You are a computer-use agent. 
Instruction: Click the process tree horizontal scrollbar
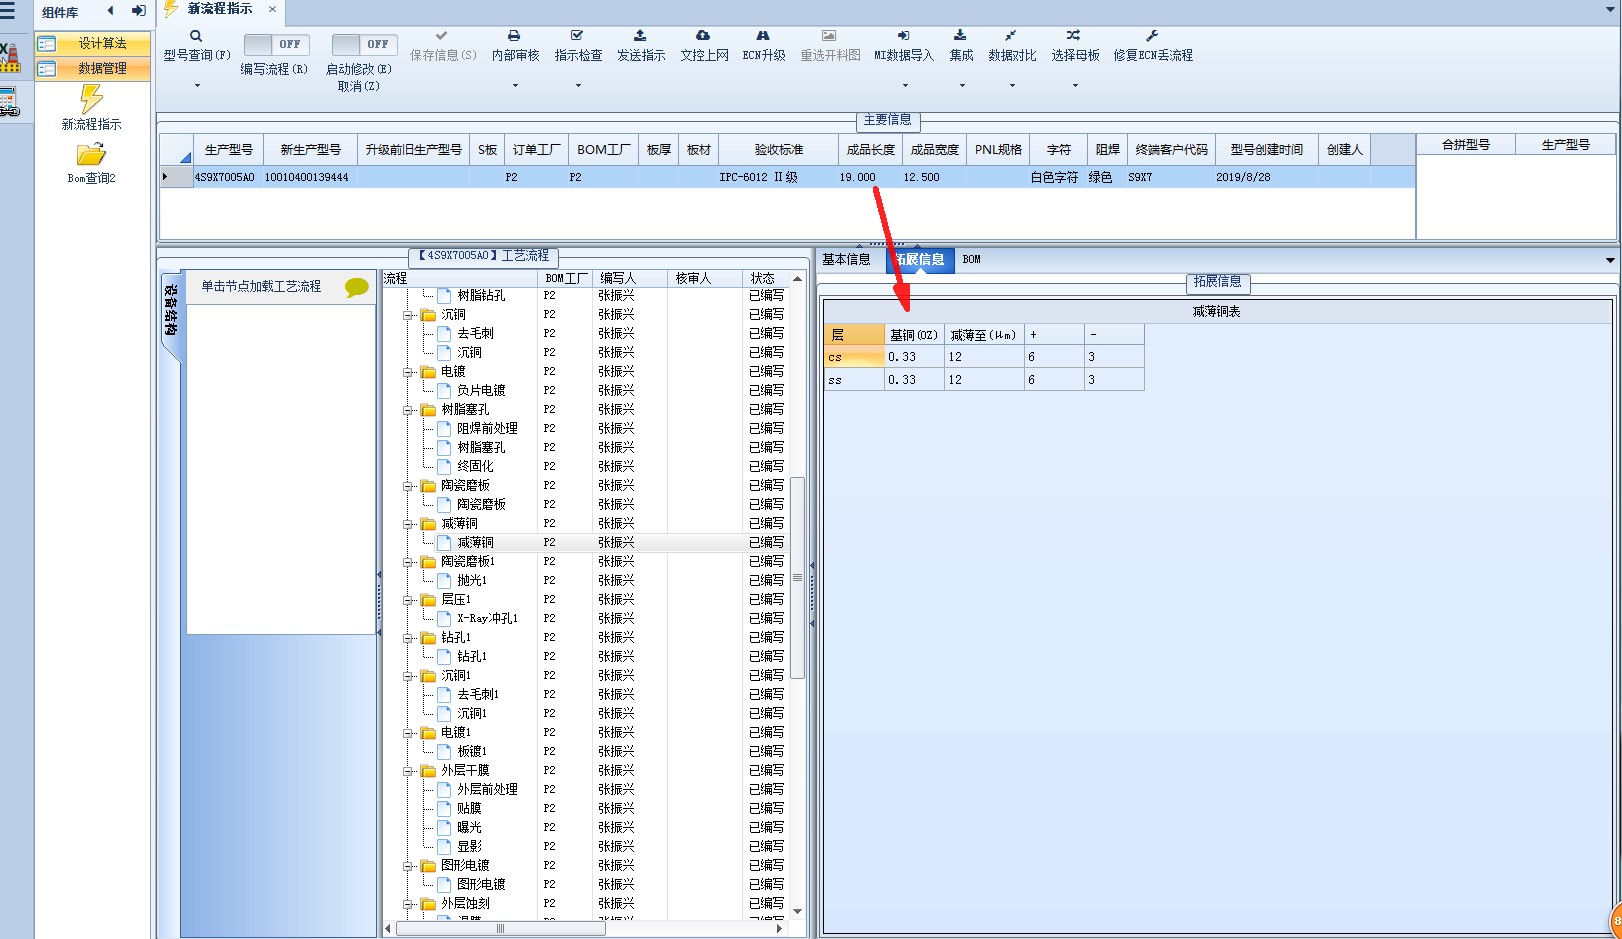point(501,929)
